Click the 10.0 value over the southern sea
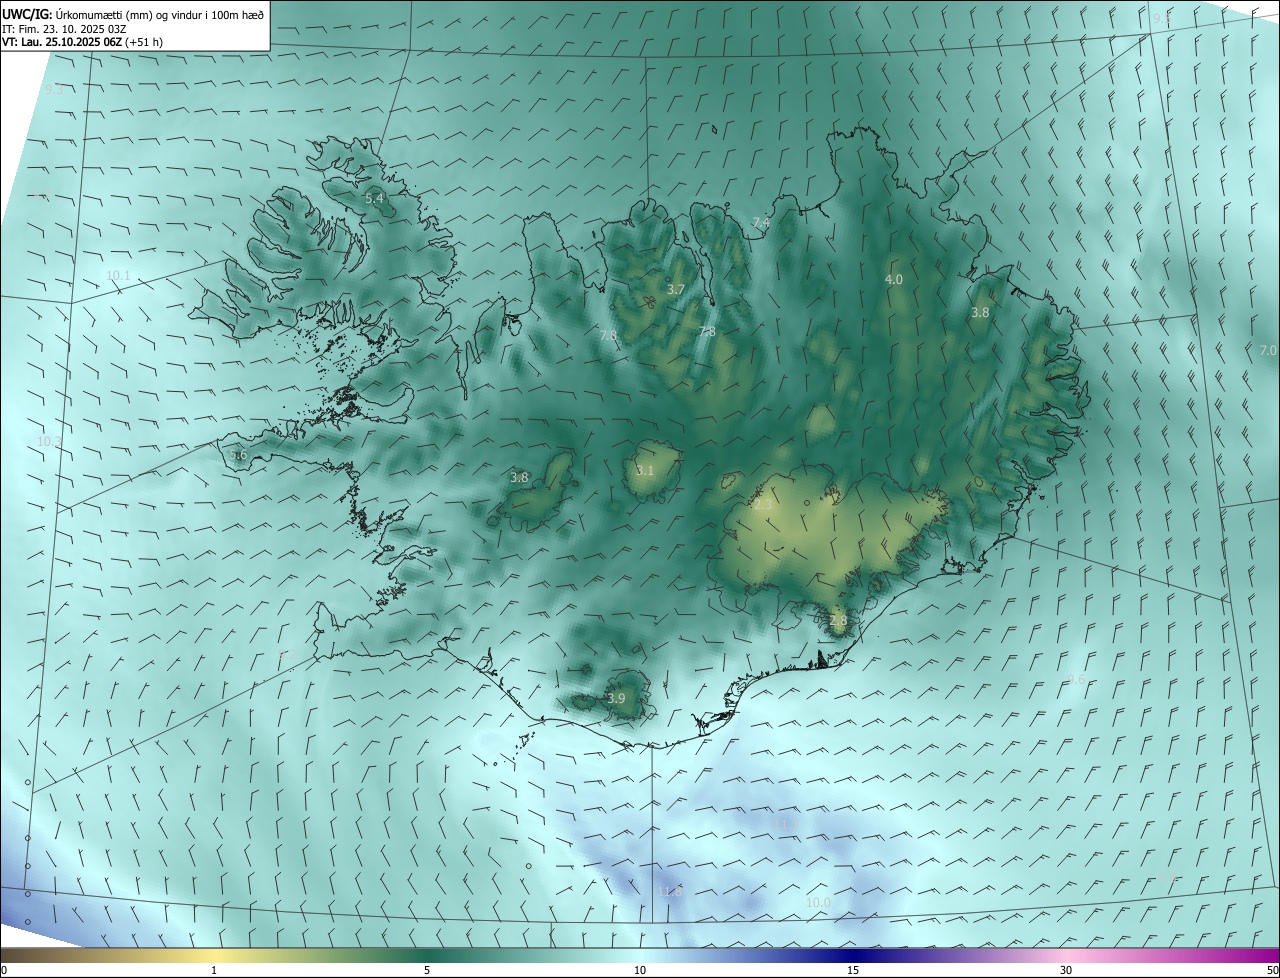 click(818, 903)
